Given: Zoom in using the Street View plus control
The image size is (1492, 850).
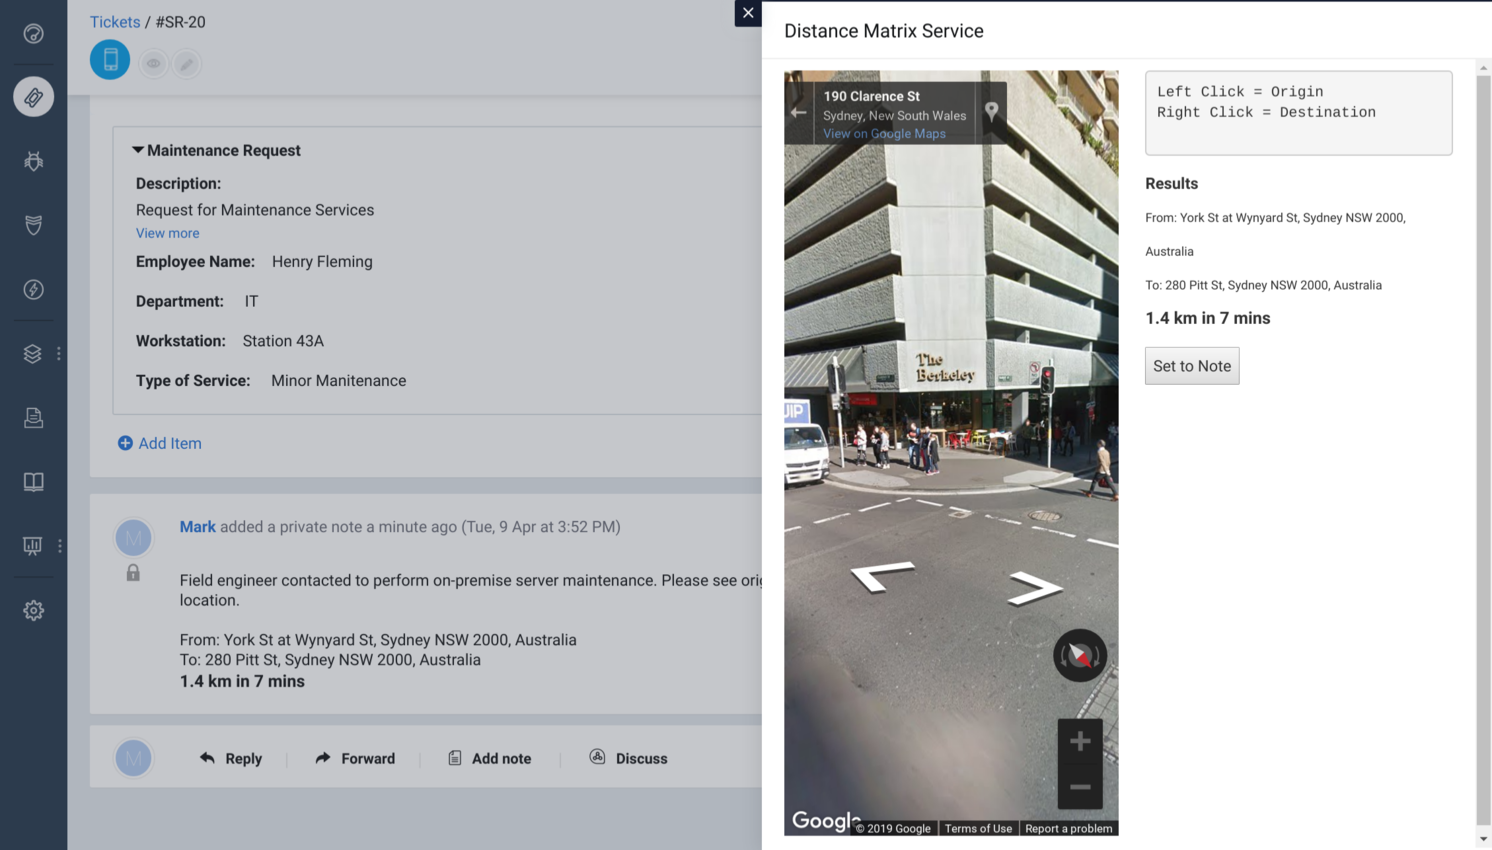Looking at the screenshot, I should click(1079, 740).
